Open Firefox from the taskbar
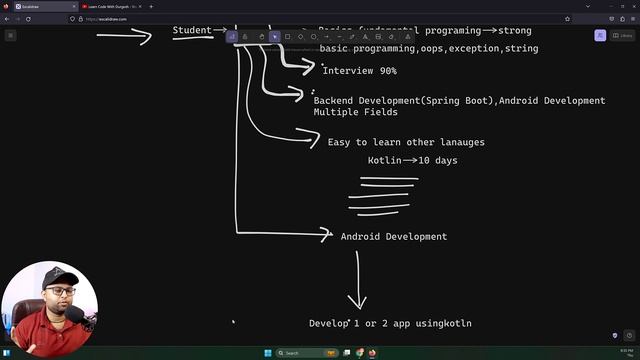This screenshot has width=640, height=360. pos(372,353)
